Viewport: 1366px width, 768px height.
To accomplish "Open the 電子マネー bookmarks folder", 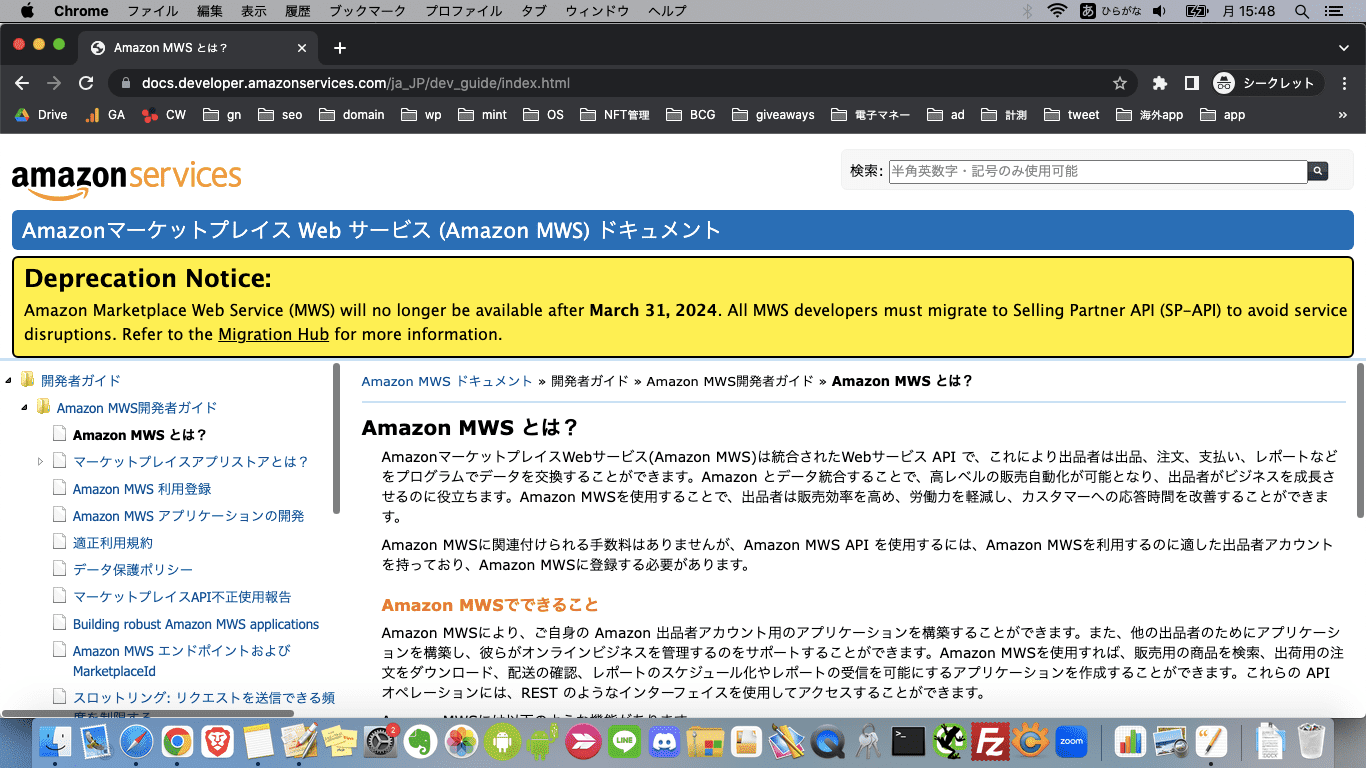I will pos(870,115).
